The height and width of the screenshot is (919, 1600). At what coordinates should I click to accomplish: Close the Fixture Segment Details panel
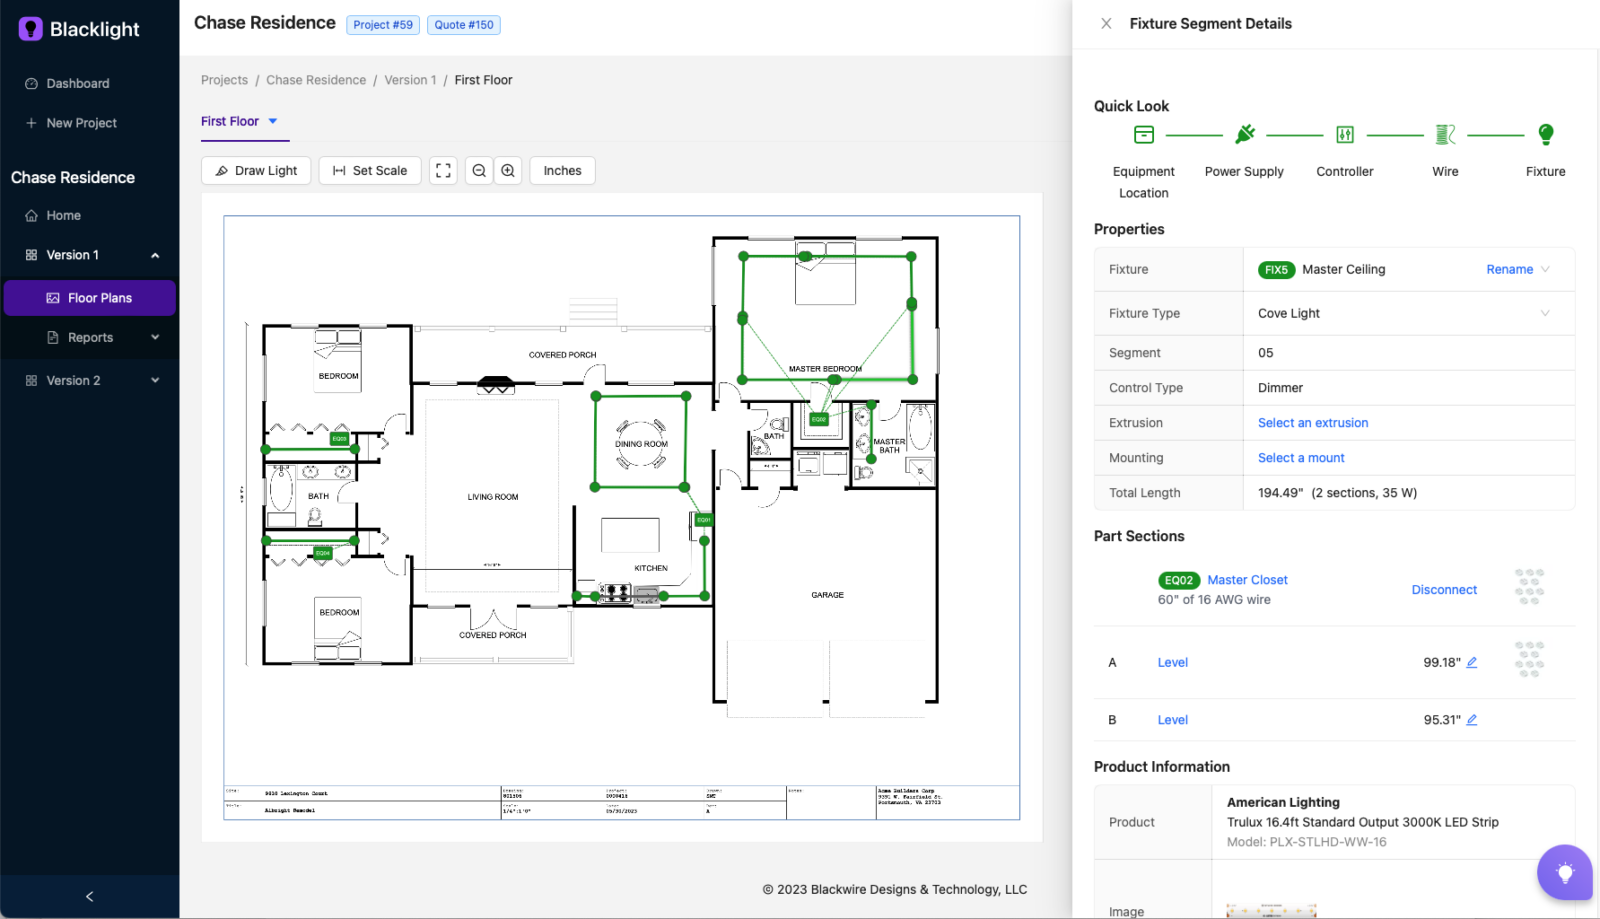point(1106,24)
